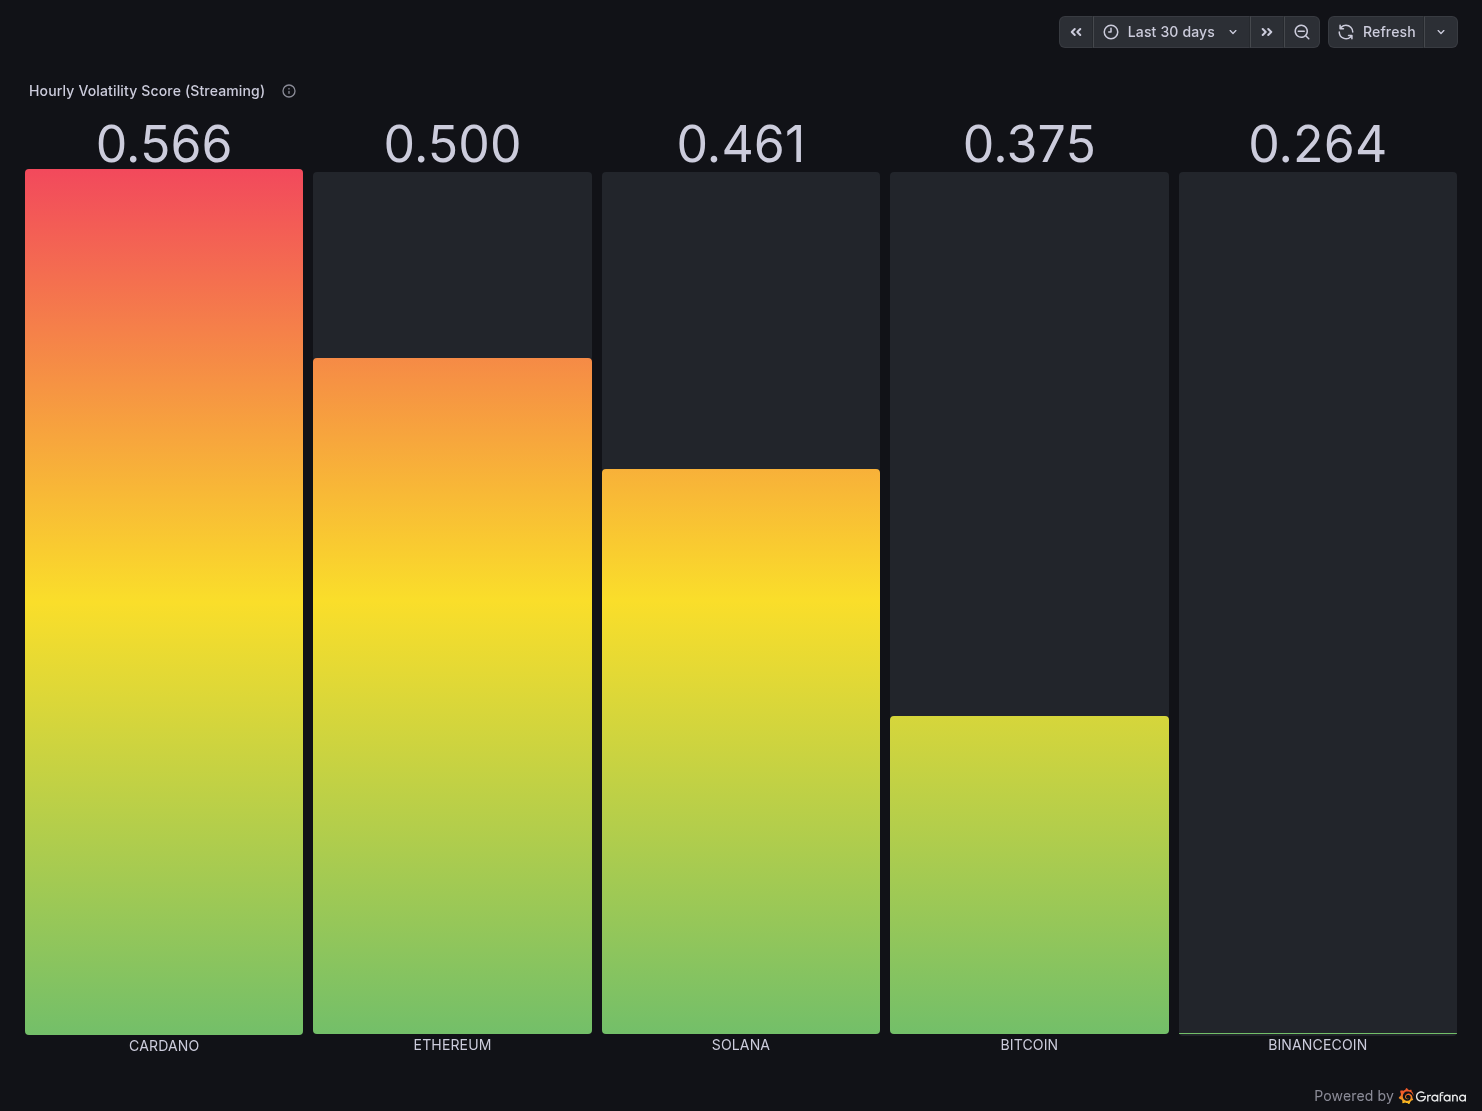Select the BITCOIN gauge bar
The width and height of the screenshot is (1482, 1111).
coord(1029,875)
